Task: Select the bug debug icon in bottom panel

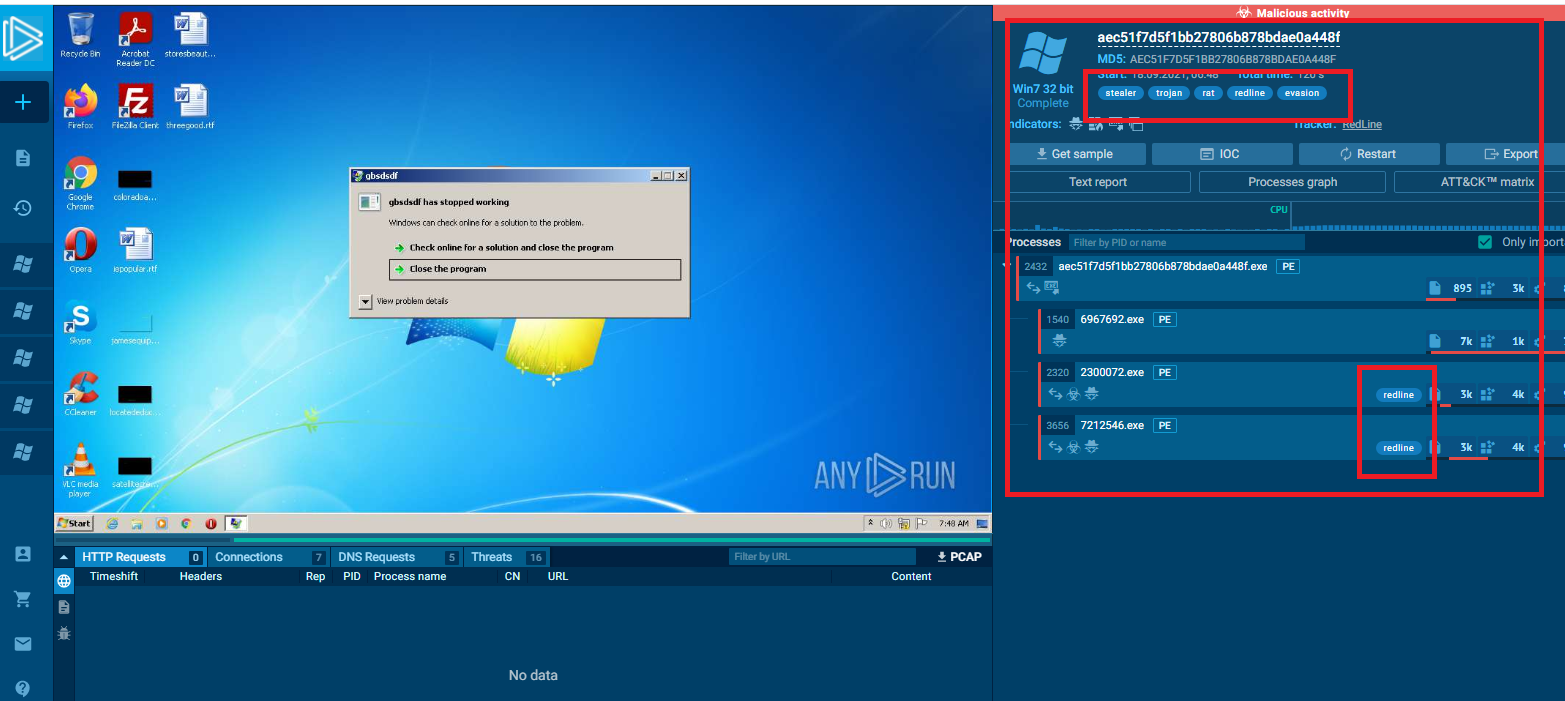Action: pyautogui.click(x=64, y=633)
